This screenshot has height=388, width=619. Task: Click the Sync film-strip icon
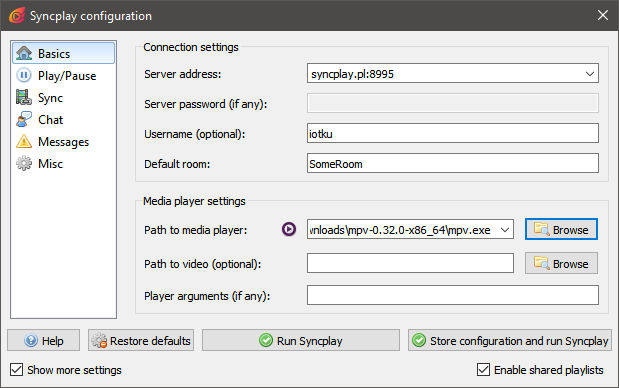pos(24,97)
